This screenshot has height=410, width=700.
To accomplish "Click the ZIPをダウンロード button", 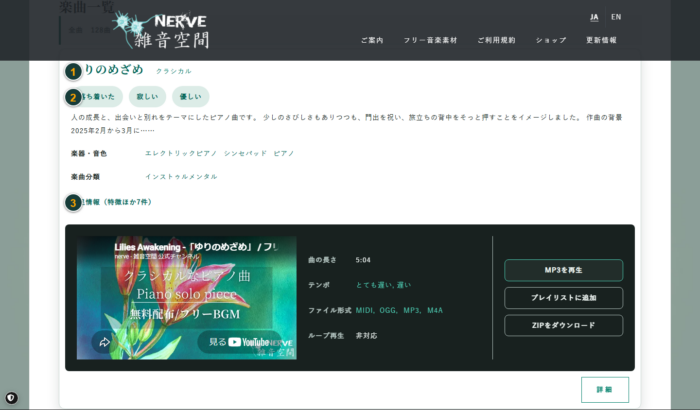I will 563,326.
